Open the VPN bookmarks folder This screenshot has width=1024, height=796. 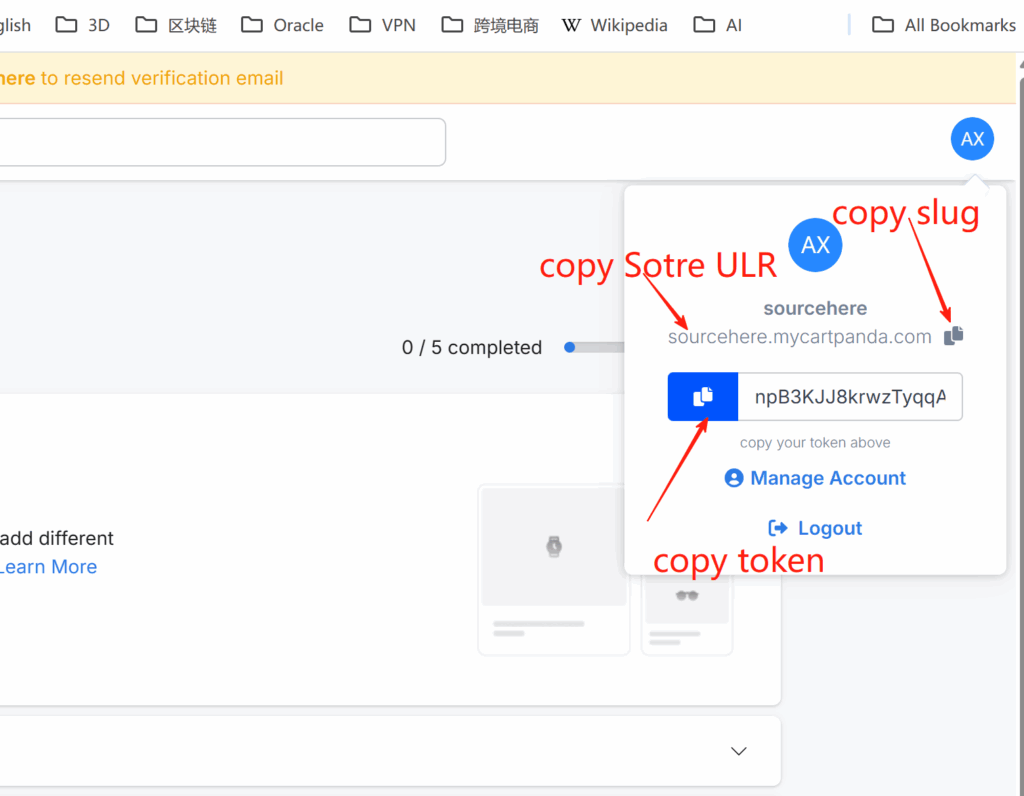382,25
